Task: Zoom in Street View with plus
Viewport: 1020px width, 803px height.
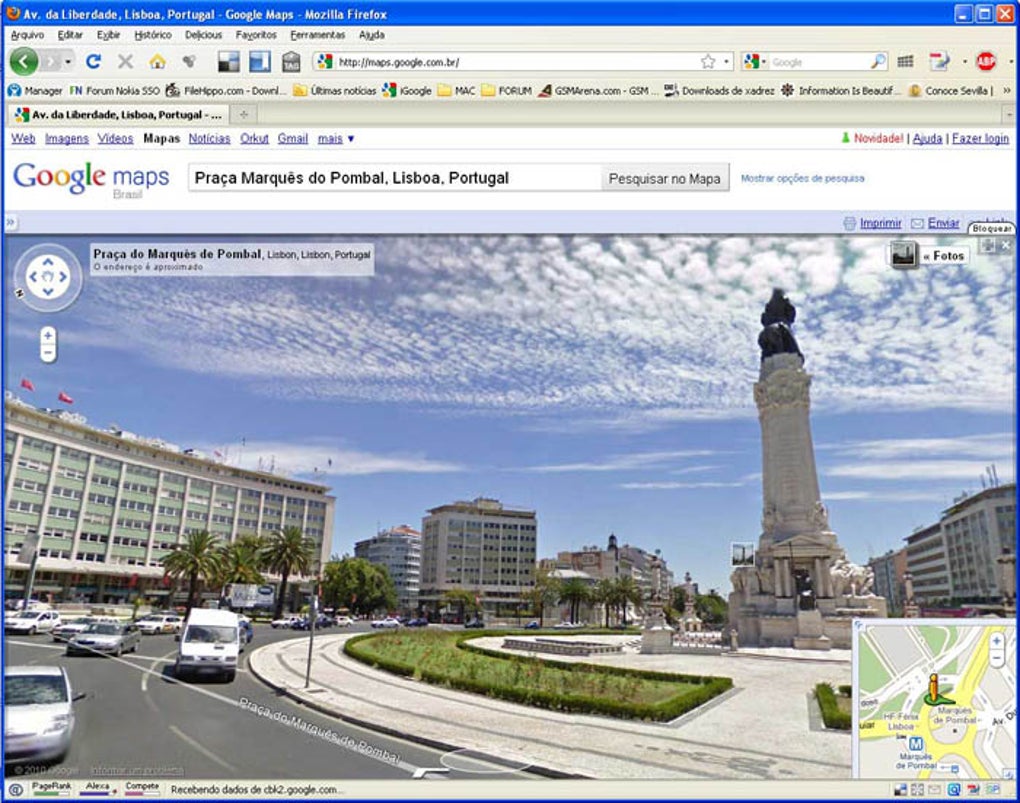Action: (47, 336)
